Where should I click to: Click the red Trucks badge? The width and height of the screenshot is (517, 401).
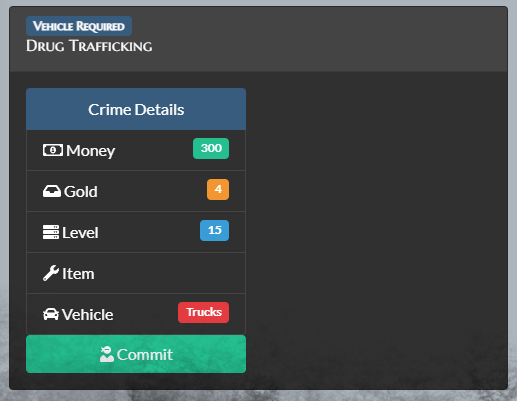(204, 312)
